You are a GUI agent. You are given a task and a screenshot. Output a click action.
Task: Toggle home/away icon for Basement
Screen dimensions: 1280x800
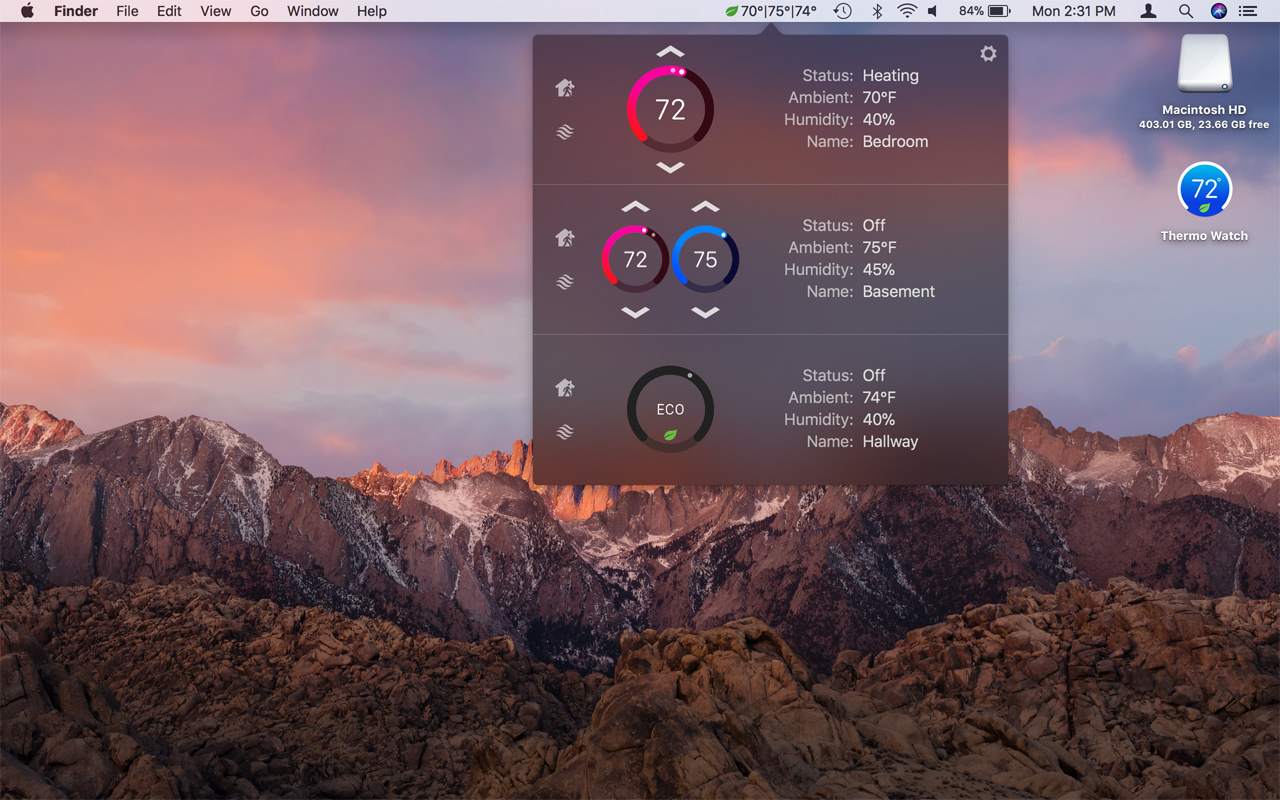click(x=565, y=238)
